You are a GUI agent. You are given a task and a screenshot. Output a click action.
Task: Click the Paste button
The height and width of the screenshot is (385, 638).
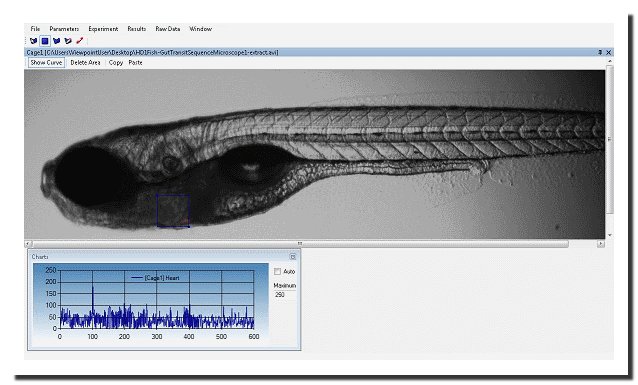click(x=135, y=63)
